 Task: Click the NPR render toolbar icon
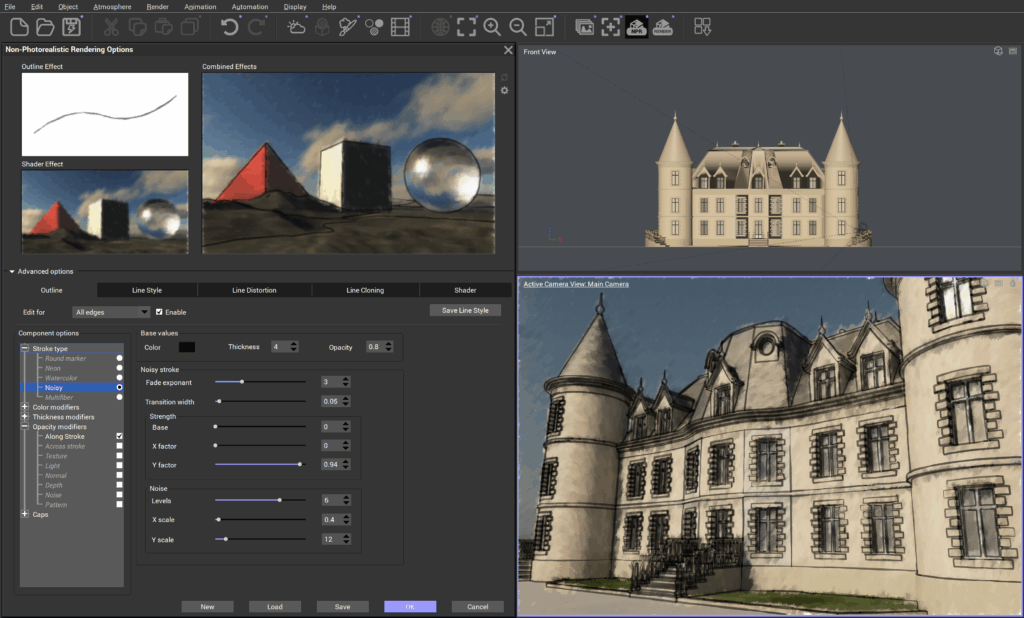point(636,27)
